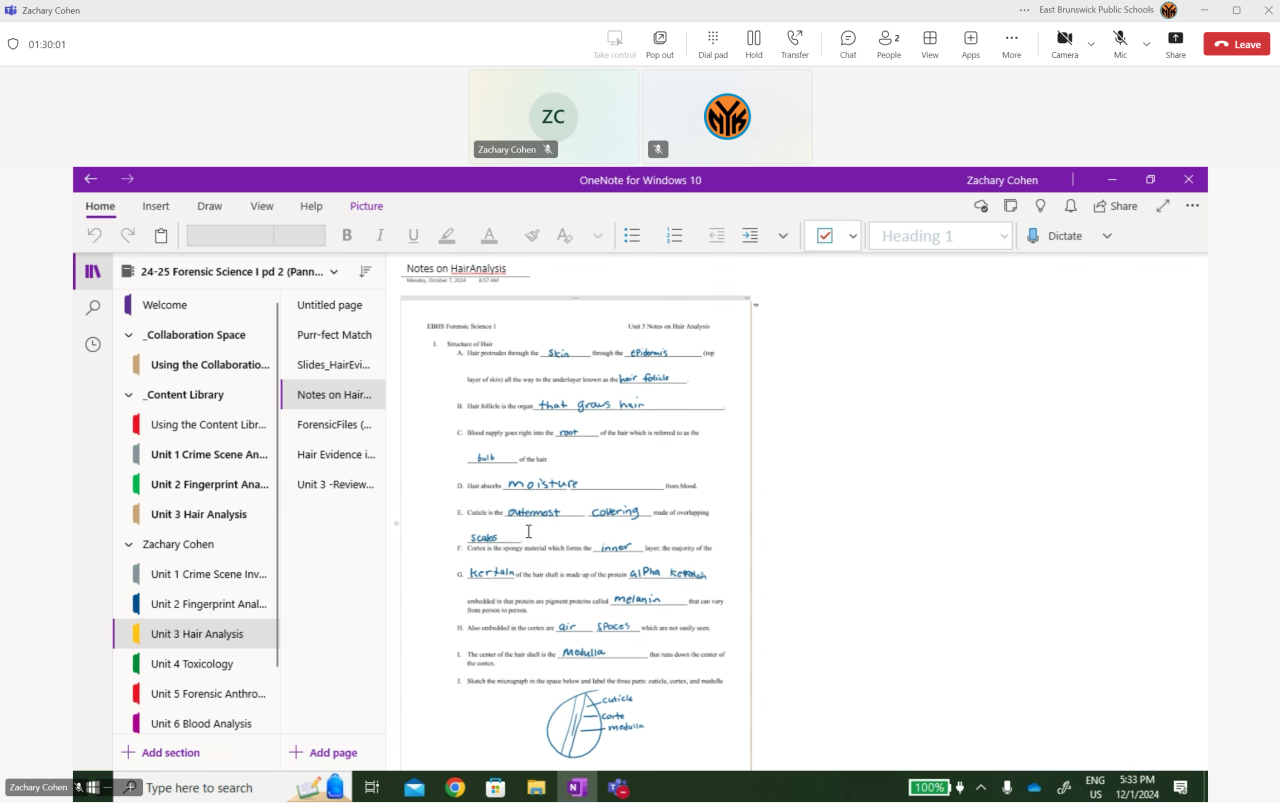Image resolution: width=1280 pixels, height=803 pixels.
Task: Show the notebooks navigation pane
Action: [93, 271]
